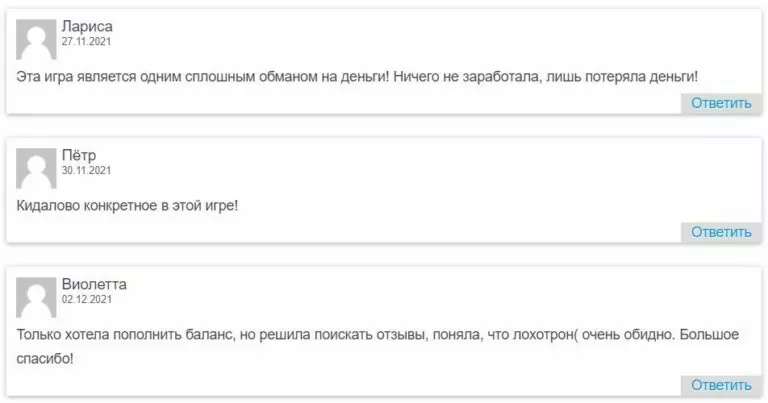The image size is (768, 403).
Task: Click the comment date 27.11.2021
Action: (86, 41)
